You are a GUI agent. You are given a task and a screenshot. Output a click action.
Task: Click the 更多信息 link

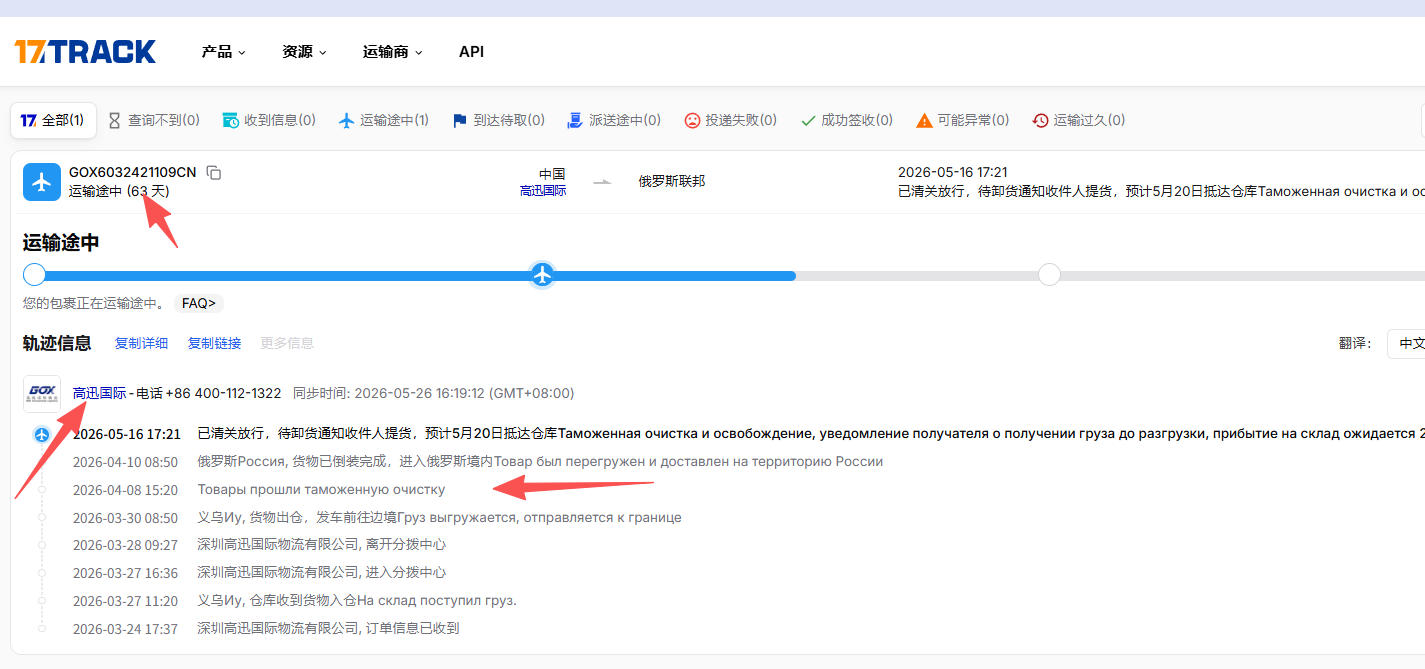pos(287,343)
